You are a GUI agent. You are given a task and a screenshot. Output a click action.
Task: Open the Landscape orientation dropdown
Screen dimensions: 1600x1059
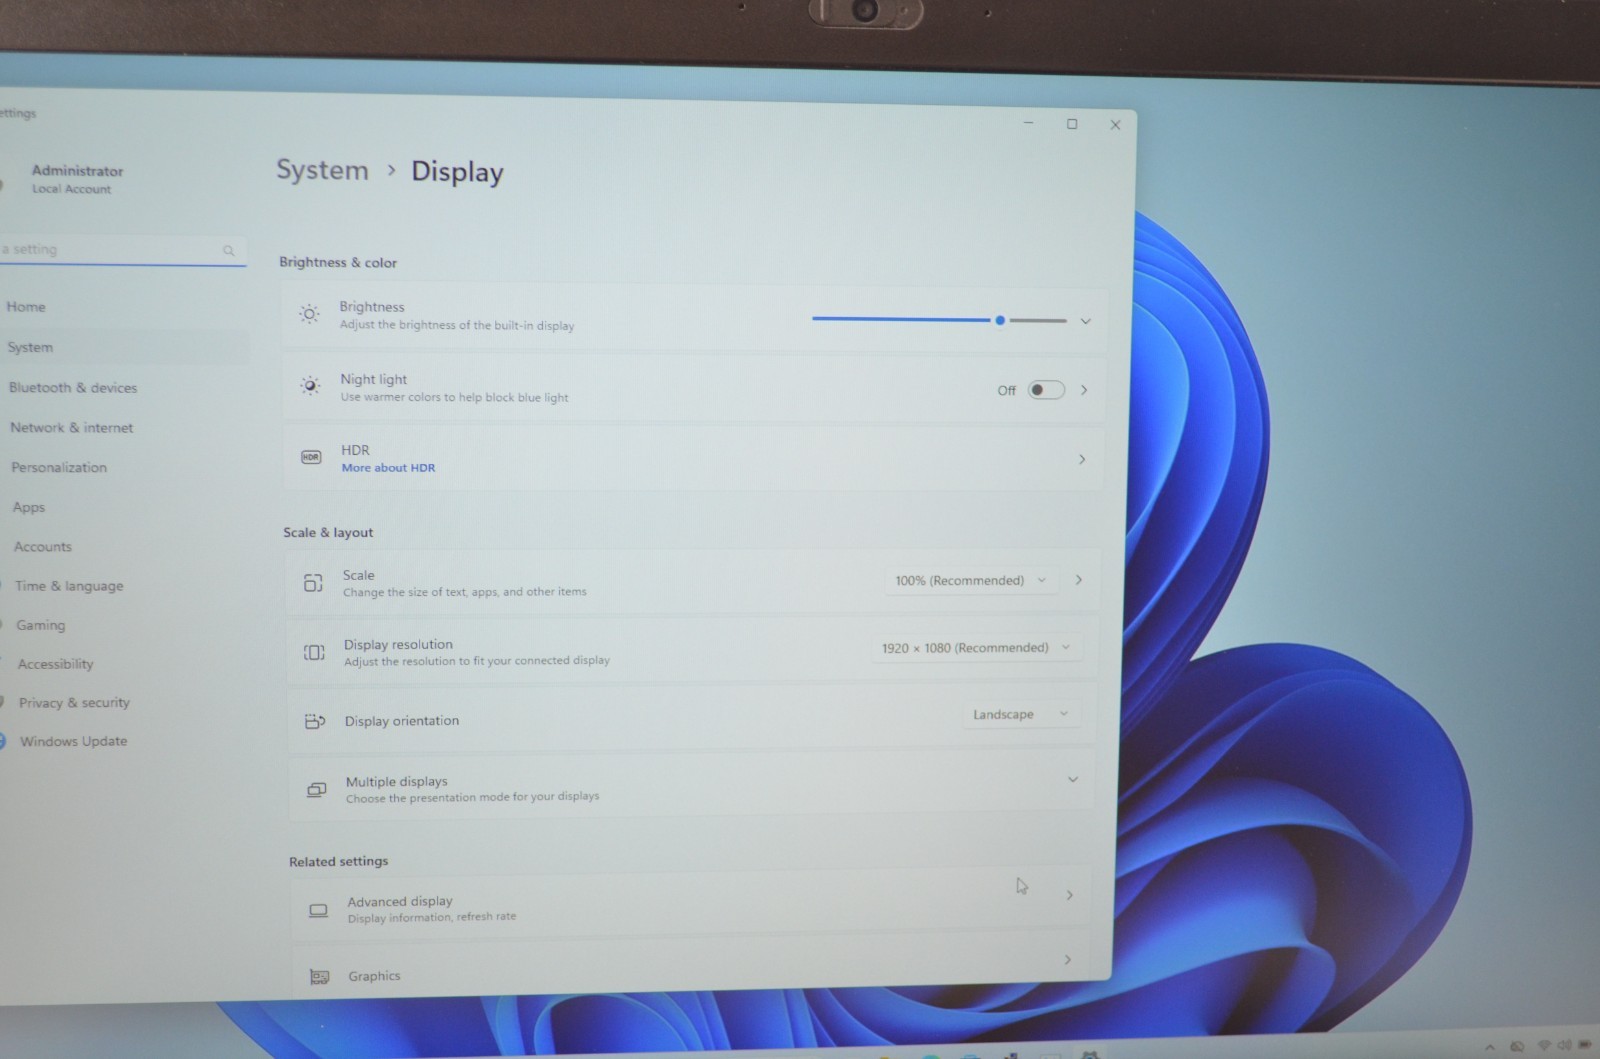pyautogui.click(x=1020, y=714)
